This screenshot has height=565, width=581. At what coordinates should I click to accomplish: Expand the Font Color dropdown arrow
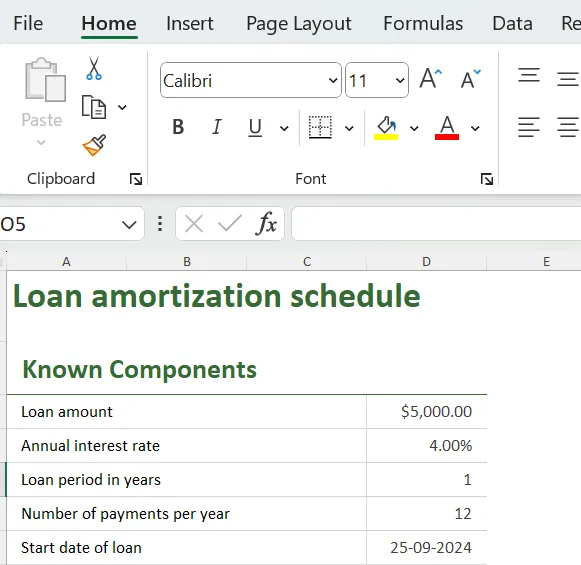[475, 128]
